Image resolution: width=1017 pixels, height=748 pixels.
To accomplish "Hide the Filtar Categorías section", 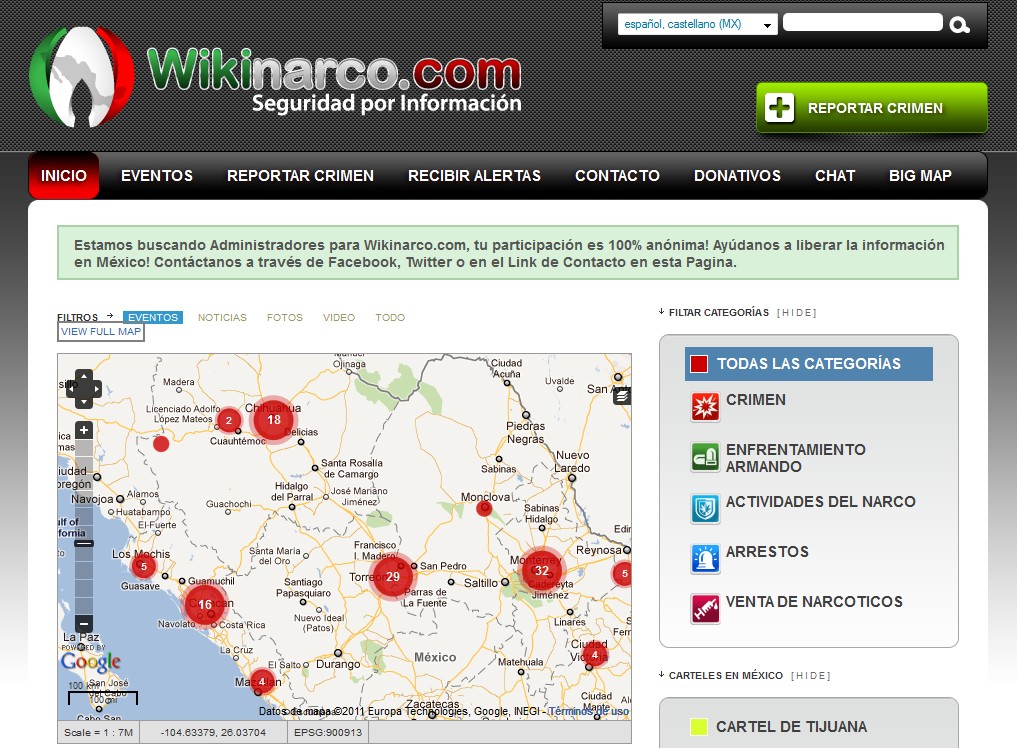I will coord(797,313).
